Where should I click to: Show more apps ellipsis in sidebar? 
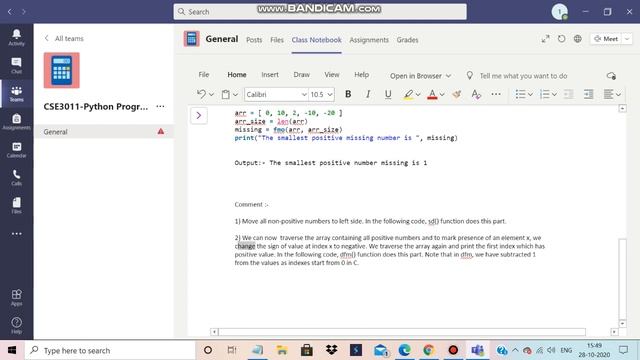(x=16, y=233)
